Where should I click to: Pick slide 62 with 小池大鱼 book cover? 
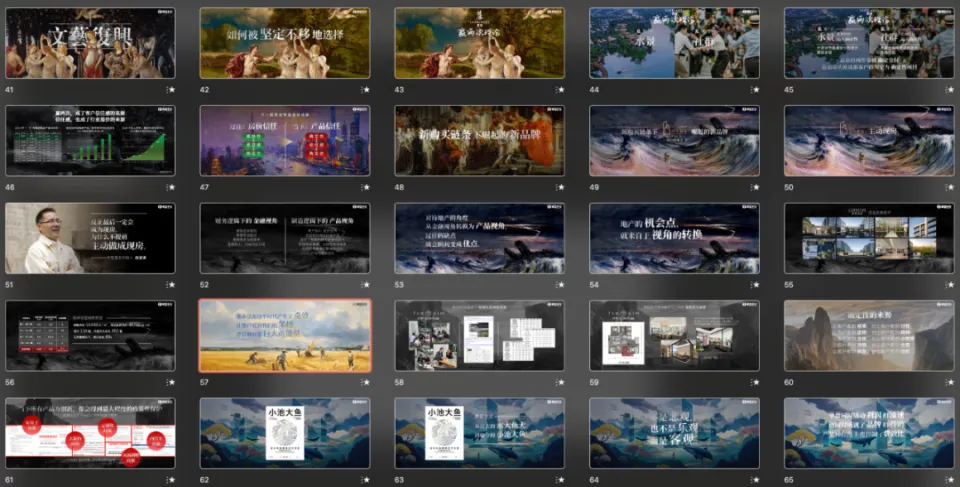click(285, 433)
